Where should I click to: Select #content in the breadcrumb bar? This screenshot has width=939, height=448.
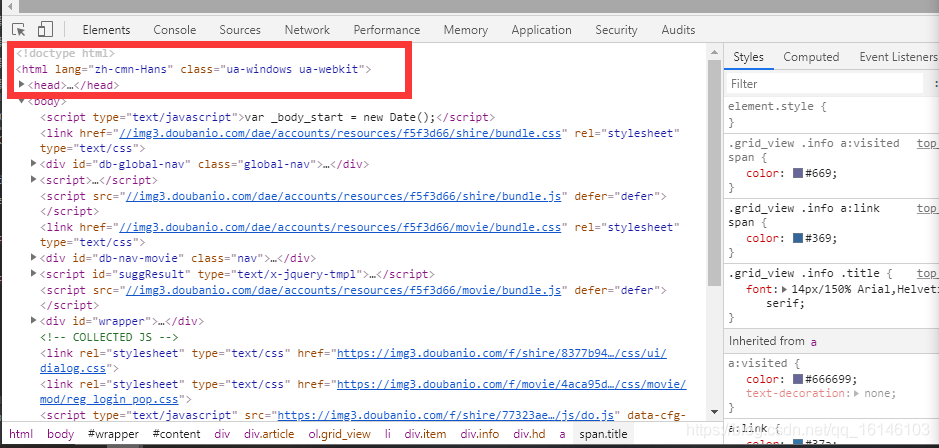coord(176,434)
